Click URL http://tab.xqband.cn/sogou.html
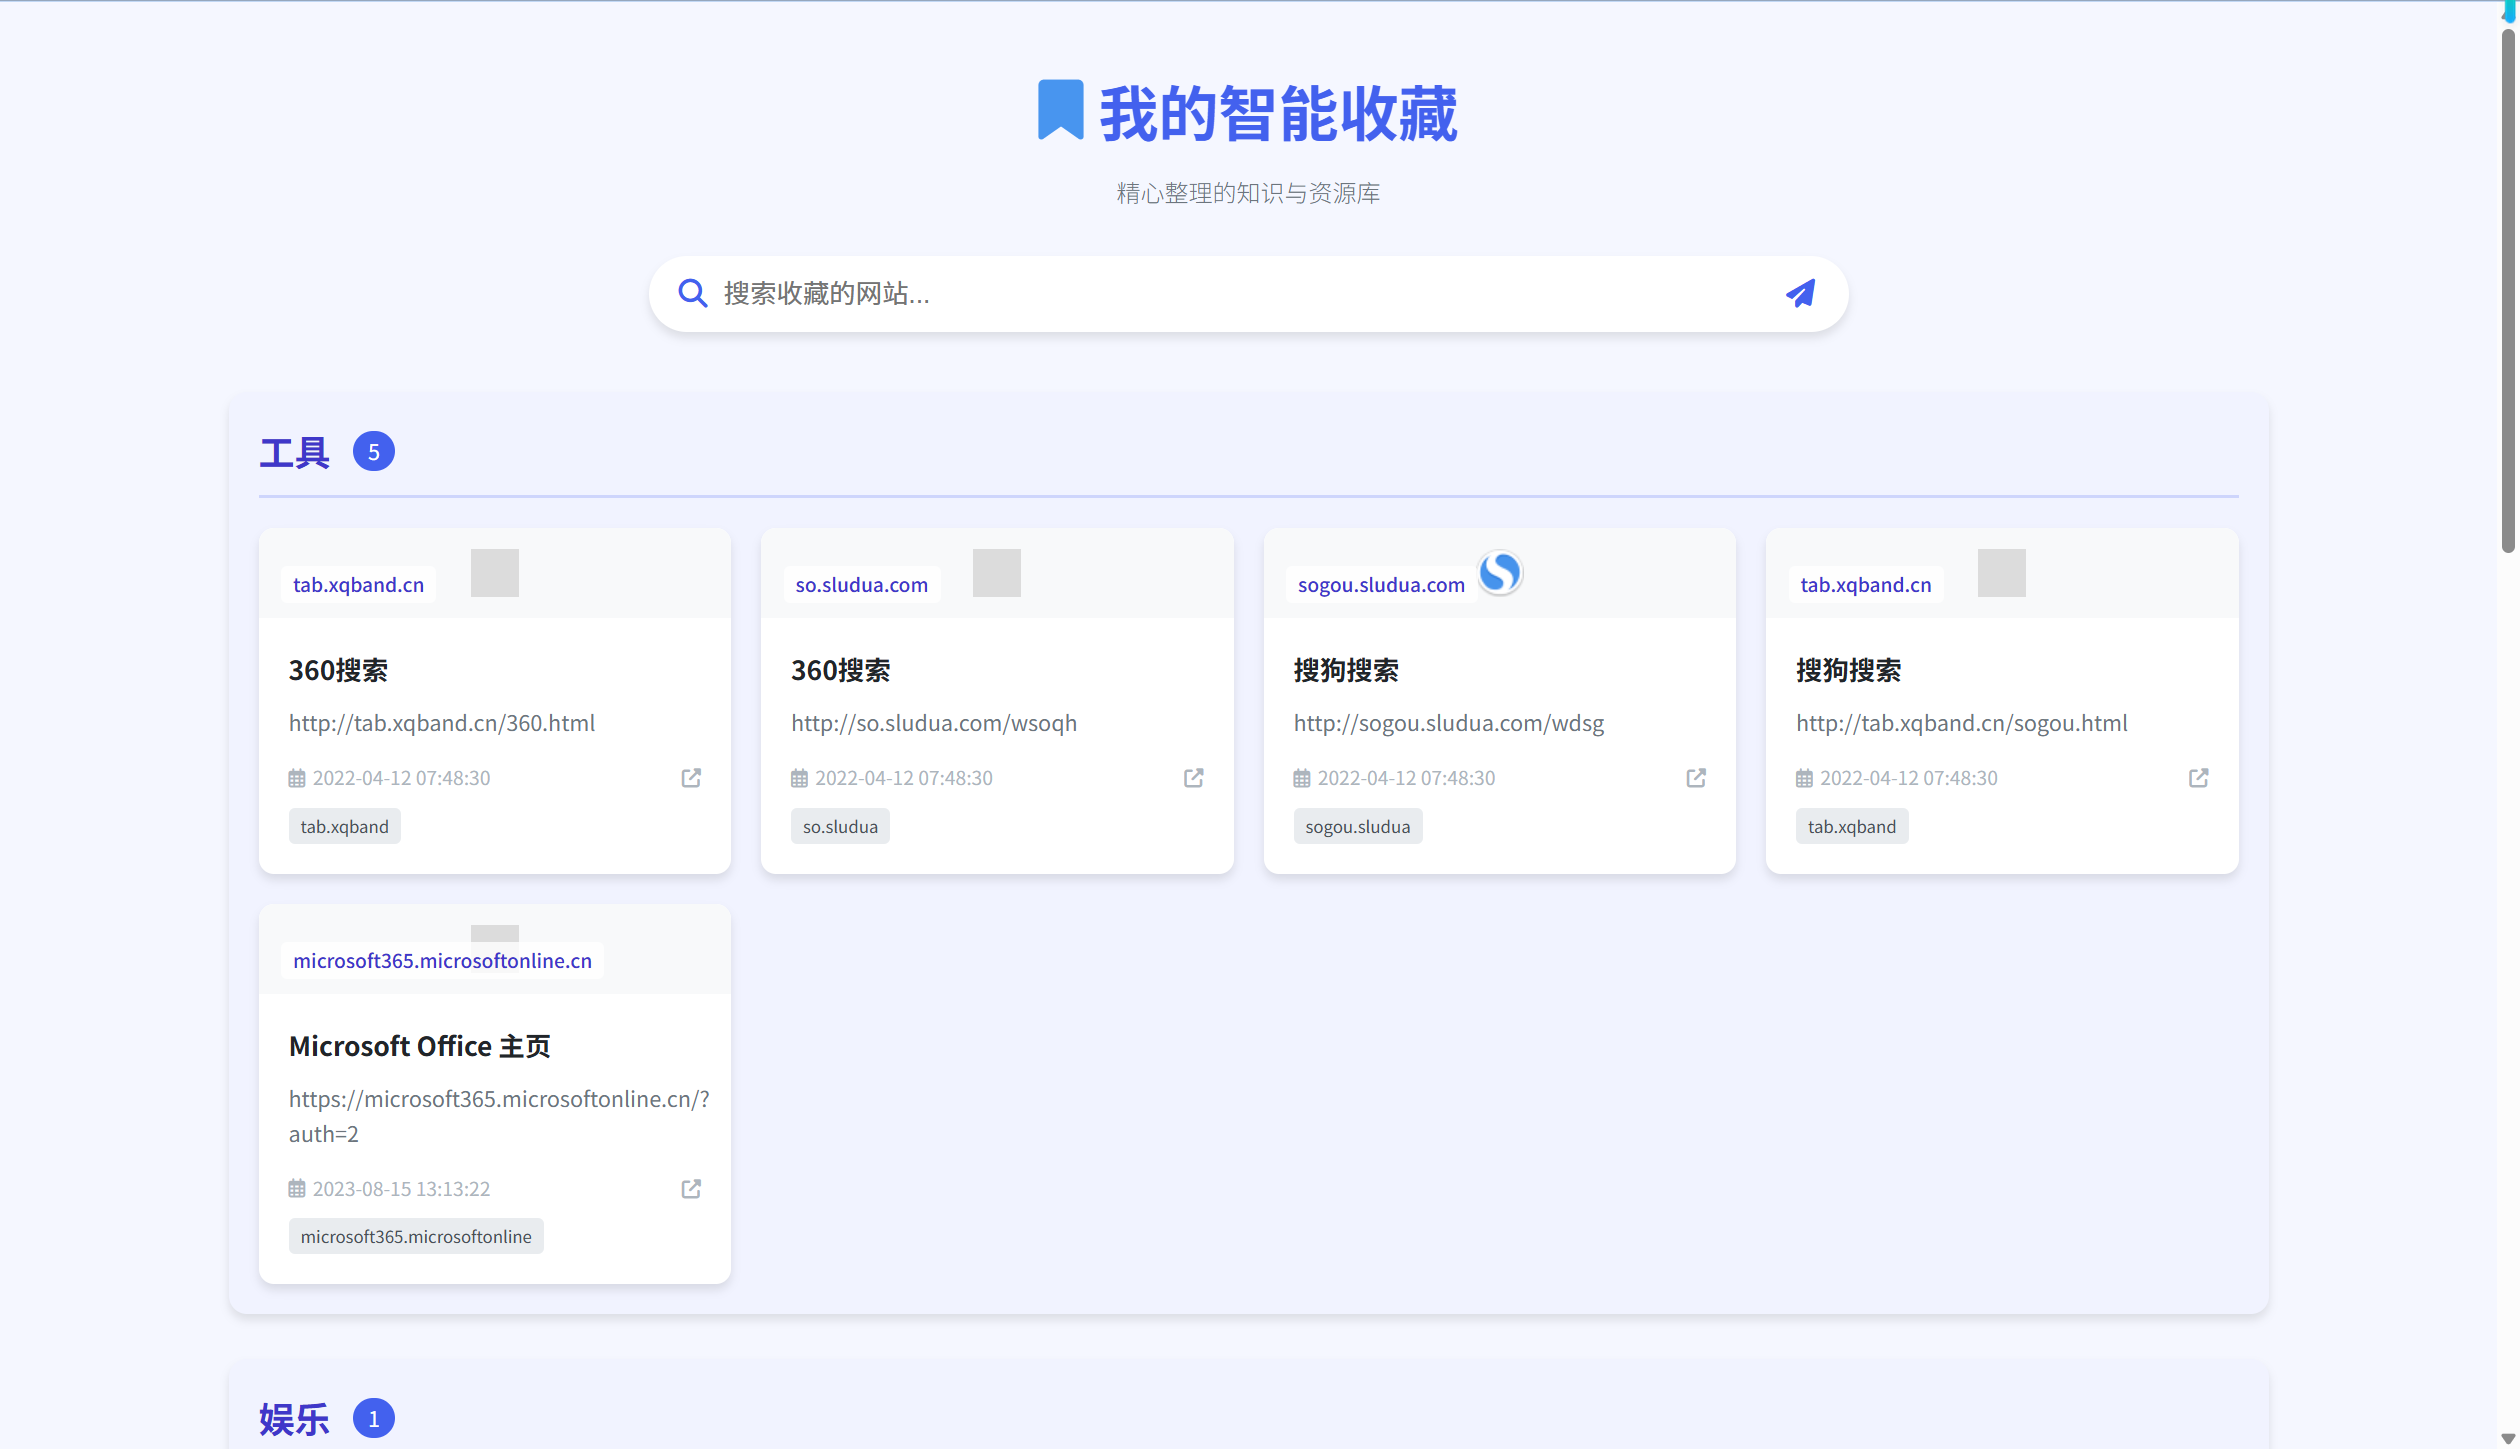The height and width of the screenshot is (1449, 2520). pyautogui.click(x=1962, y=723)
